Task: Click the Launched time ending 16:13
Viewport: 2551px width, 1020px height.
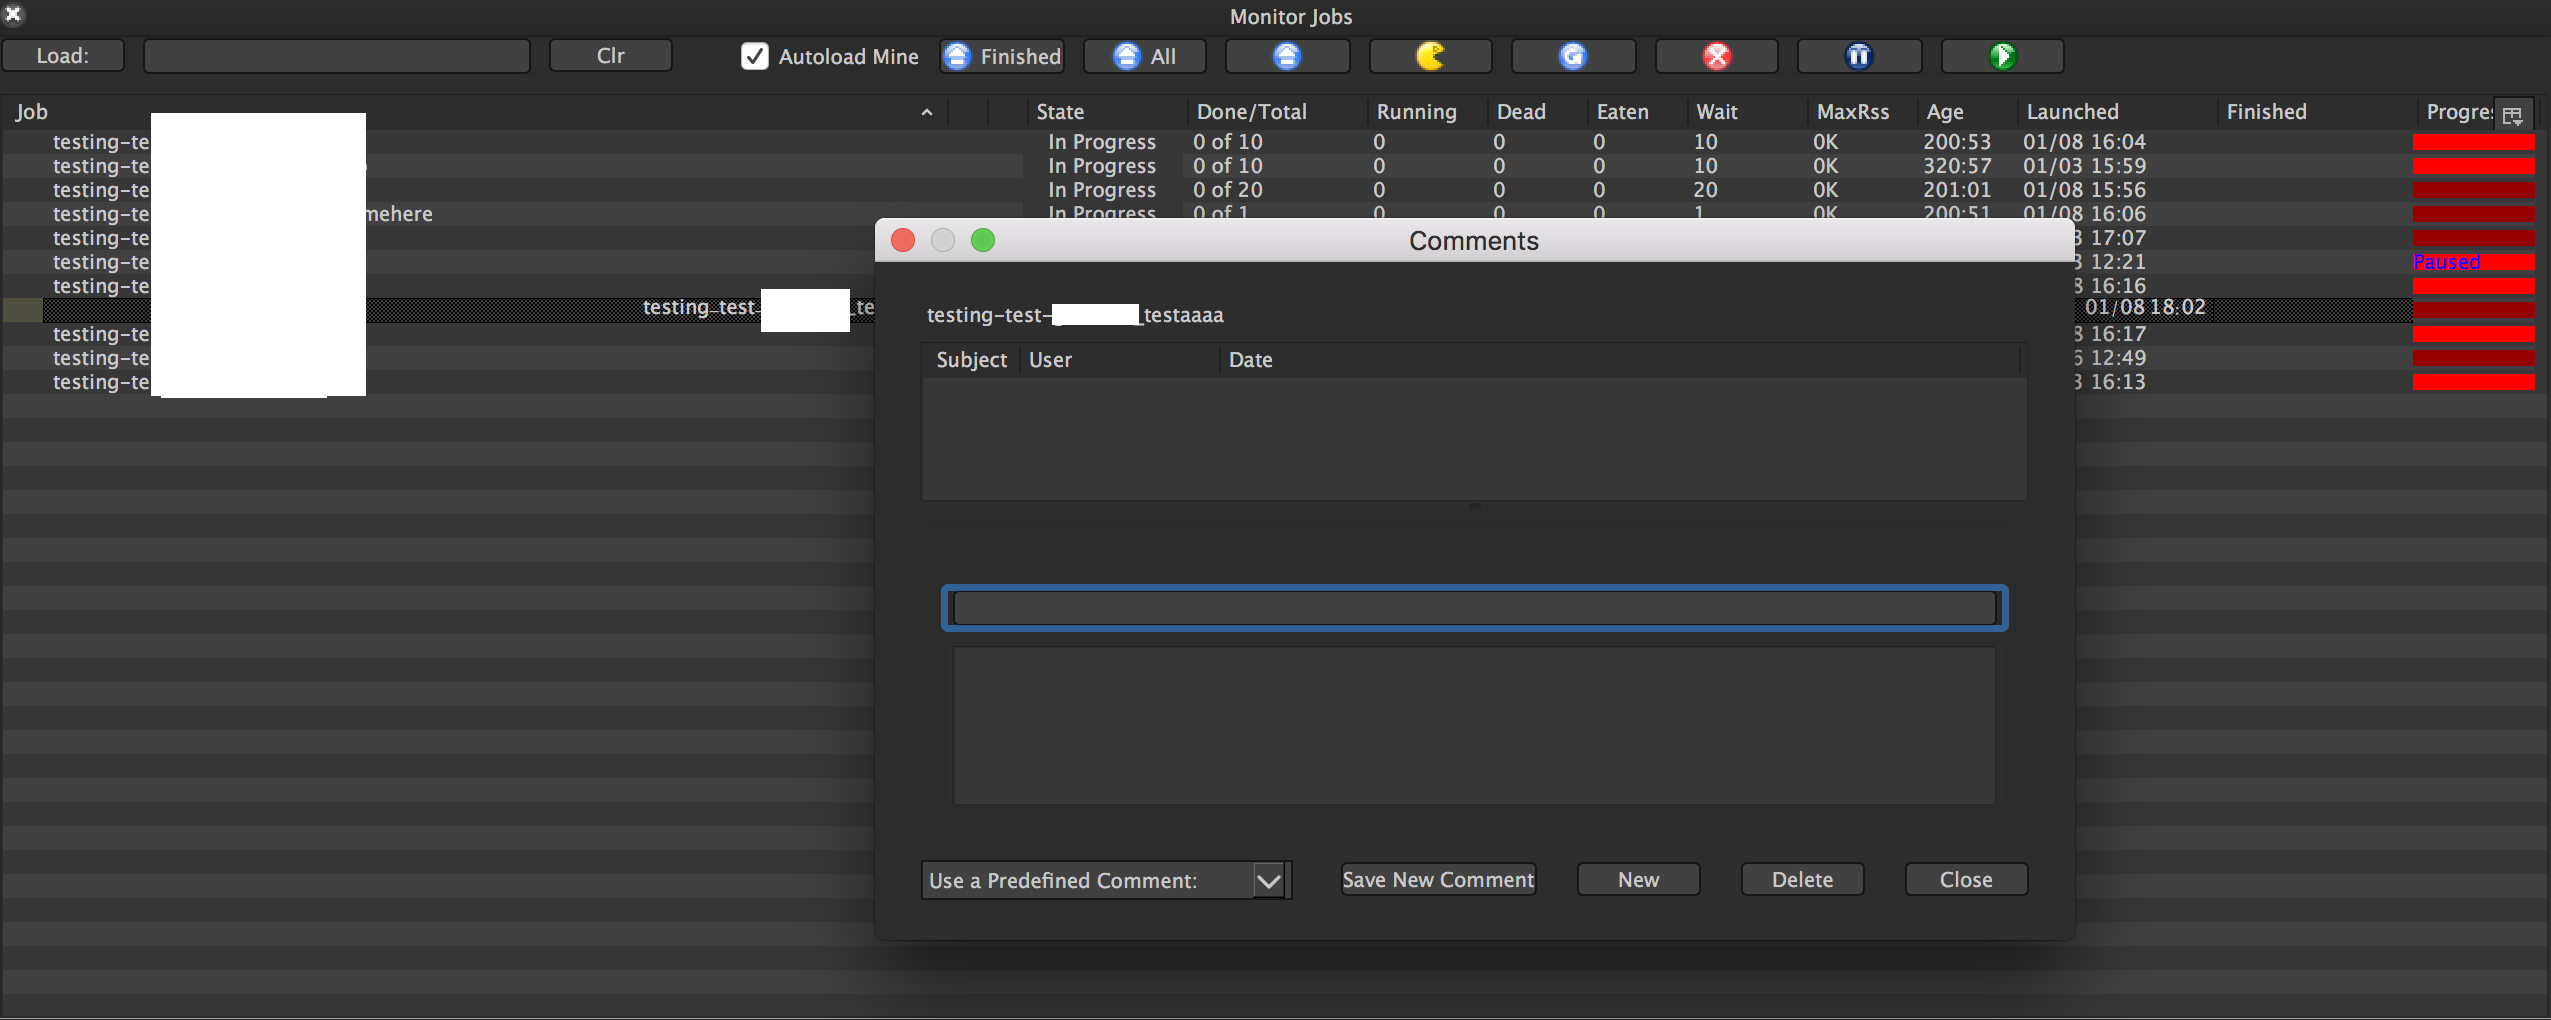Action: (x=2110, y=382)
